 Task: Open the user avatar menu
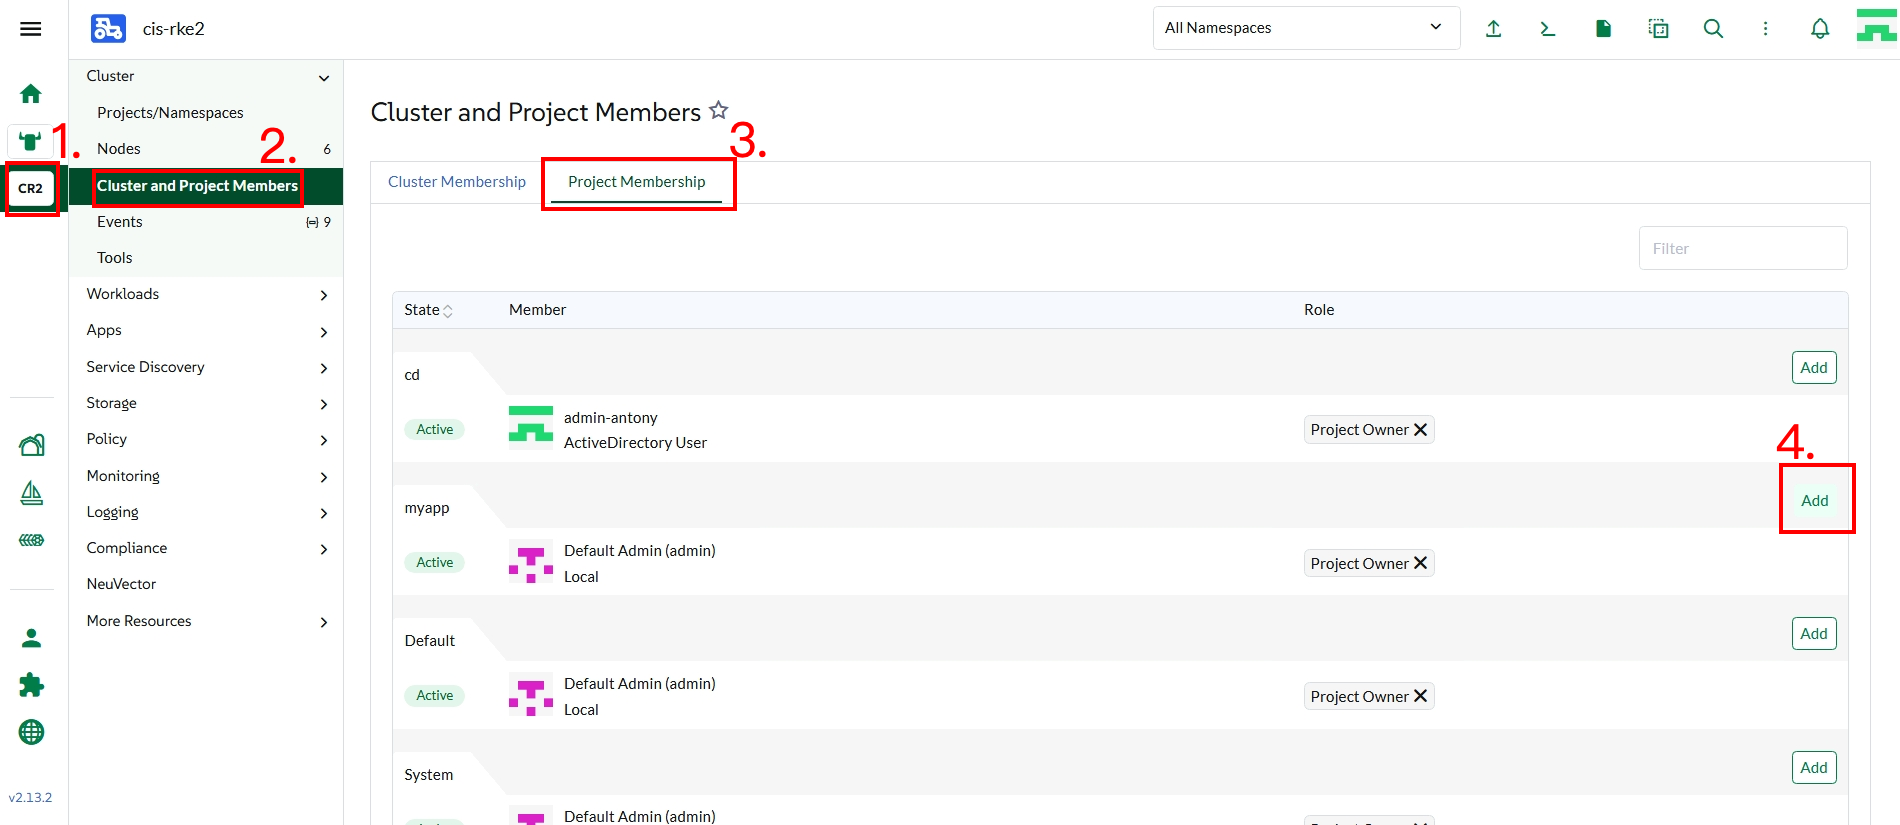pyautogui.click(x=1877, y=28)
